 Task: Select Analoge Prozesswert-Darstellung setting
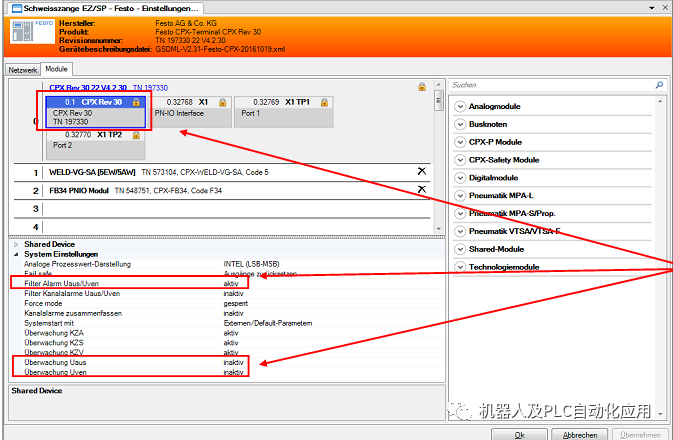point(77,264)
